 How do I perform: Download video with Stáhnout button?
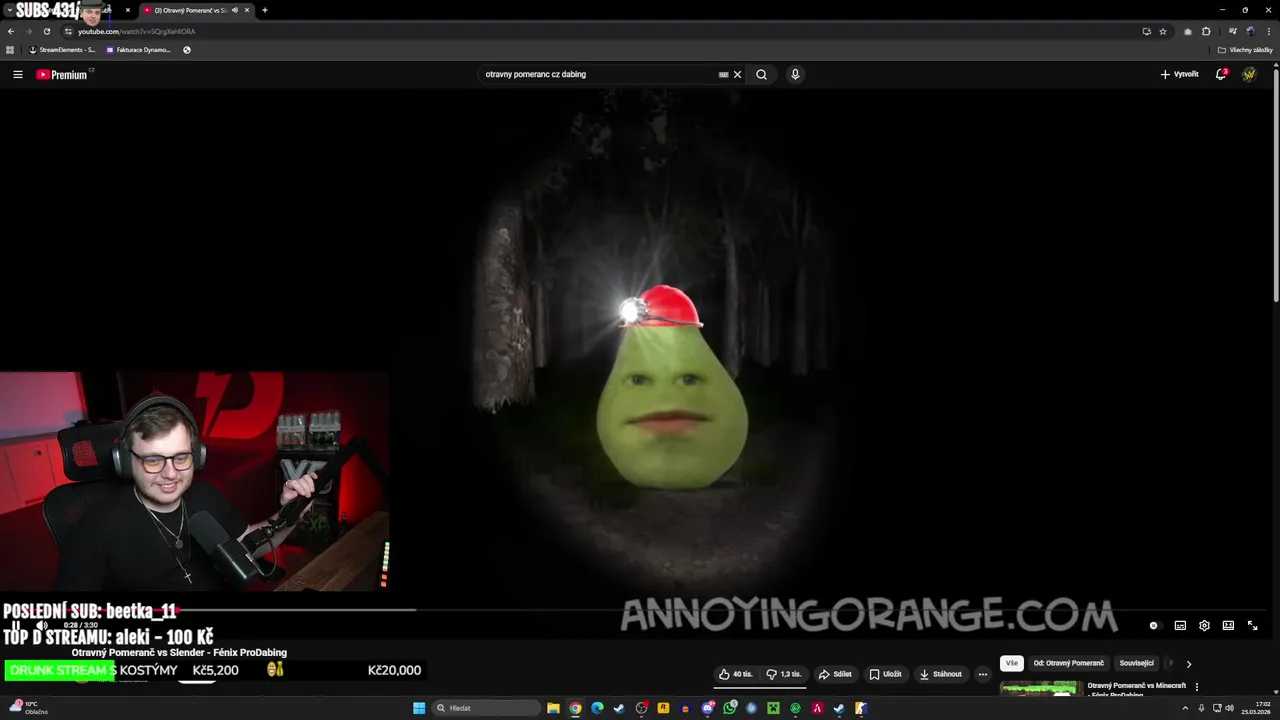point(940,674)
